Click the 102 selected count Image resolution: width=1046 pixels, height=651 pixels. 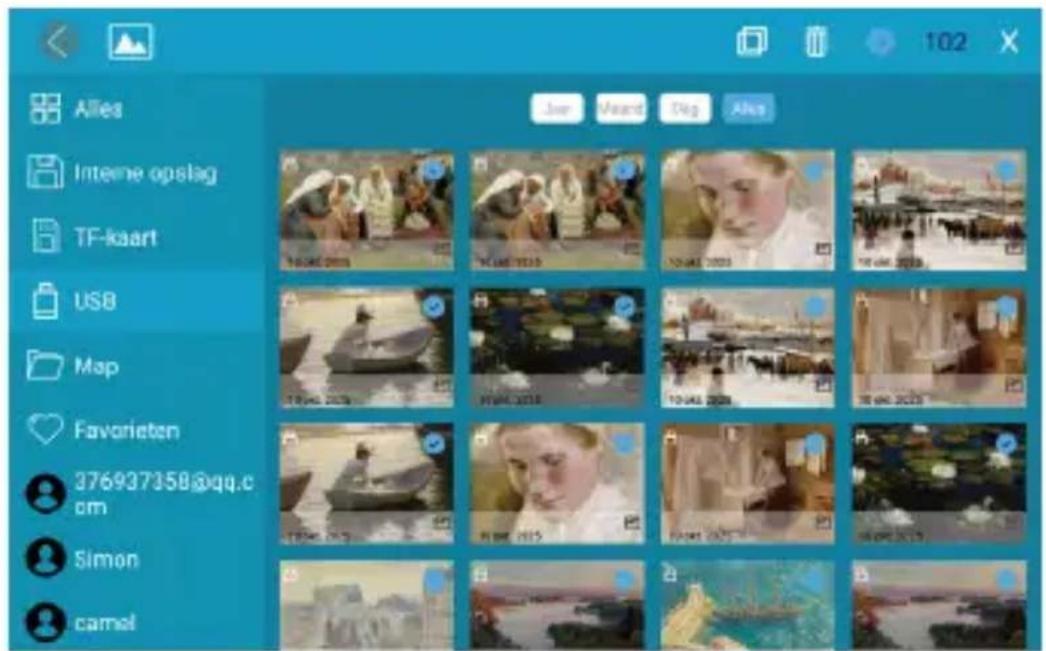point(946,42)
